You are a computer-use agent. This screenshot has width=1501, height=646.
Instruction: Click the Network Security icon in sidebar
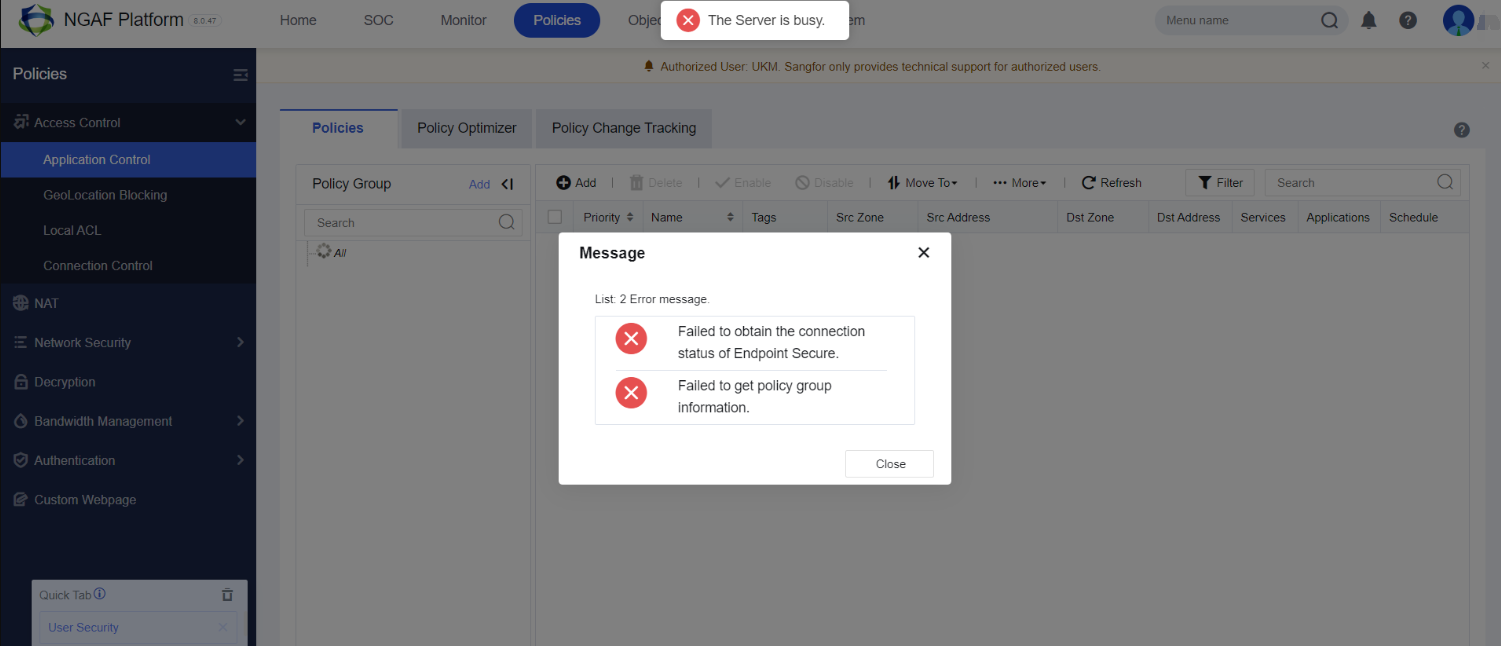(x=21, y=342)
